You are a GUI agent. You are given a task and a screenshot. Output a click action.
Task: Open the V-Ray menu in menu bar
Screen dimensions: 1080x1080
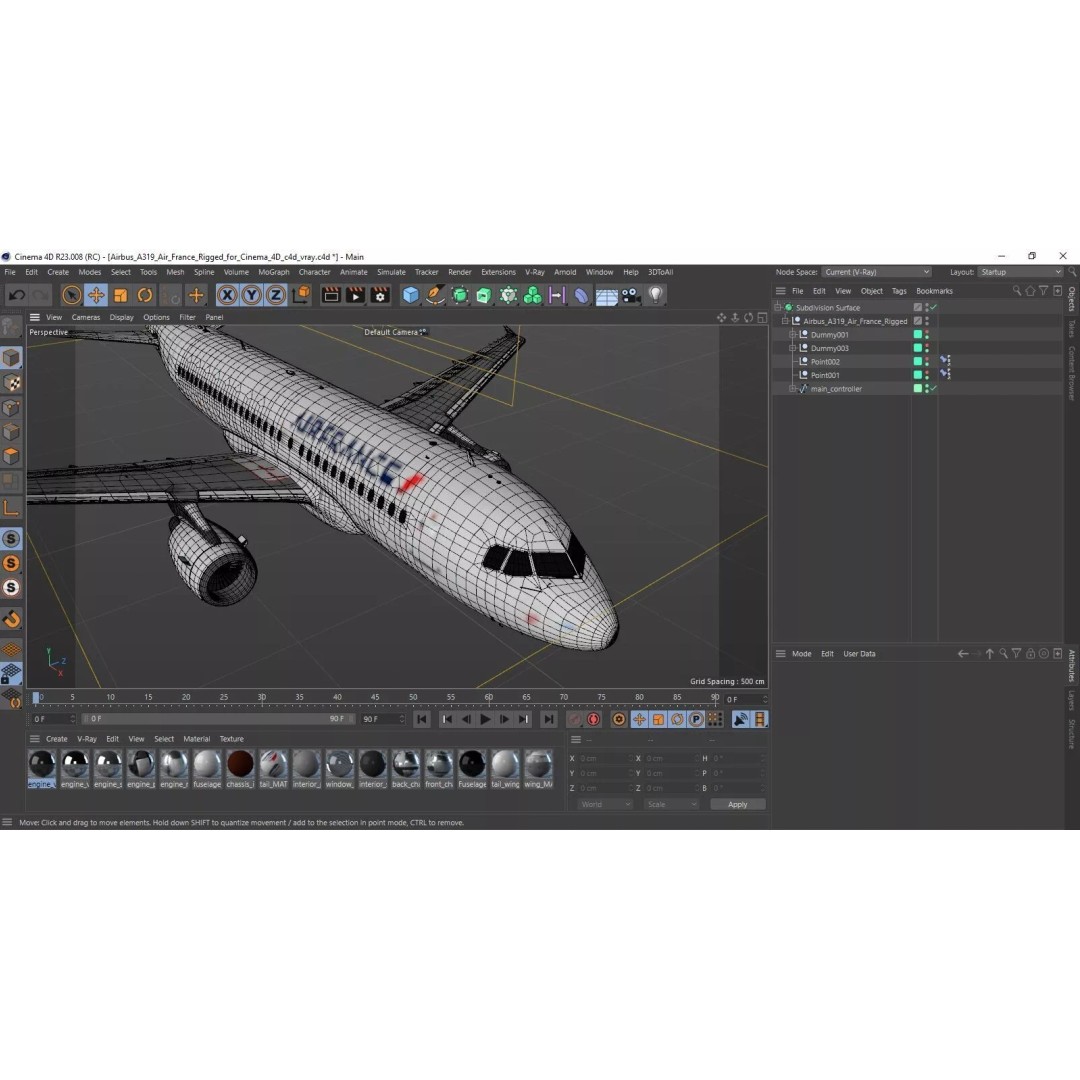[x=534, y=272]
